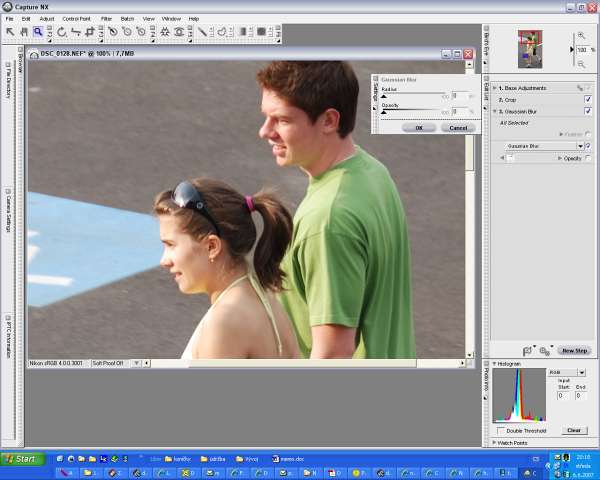
Task: Zoom in using Bird's Eye plus magnifier
Action: coord(581,36)
